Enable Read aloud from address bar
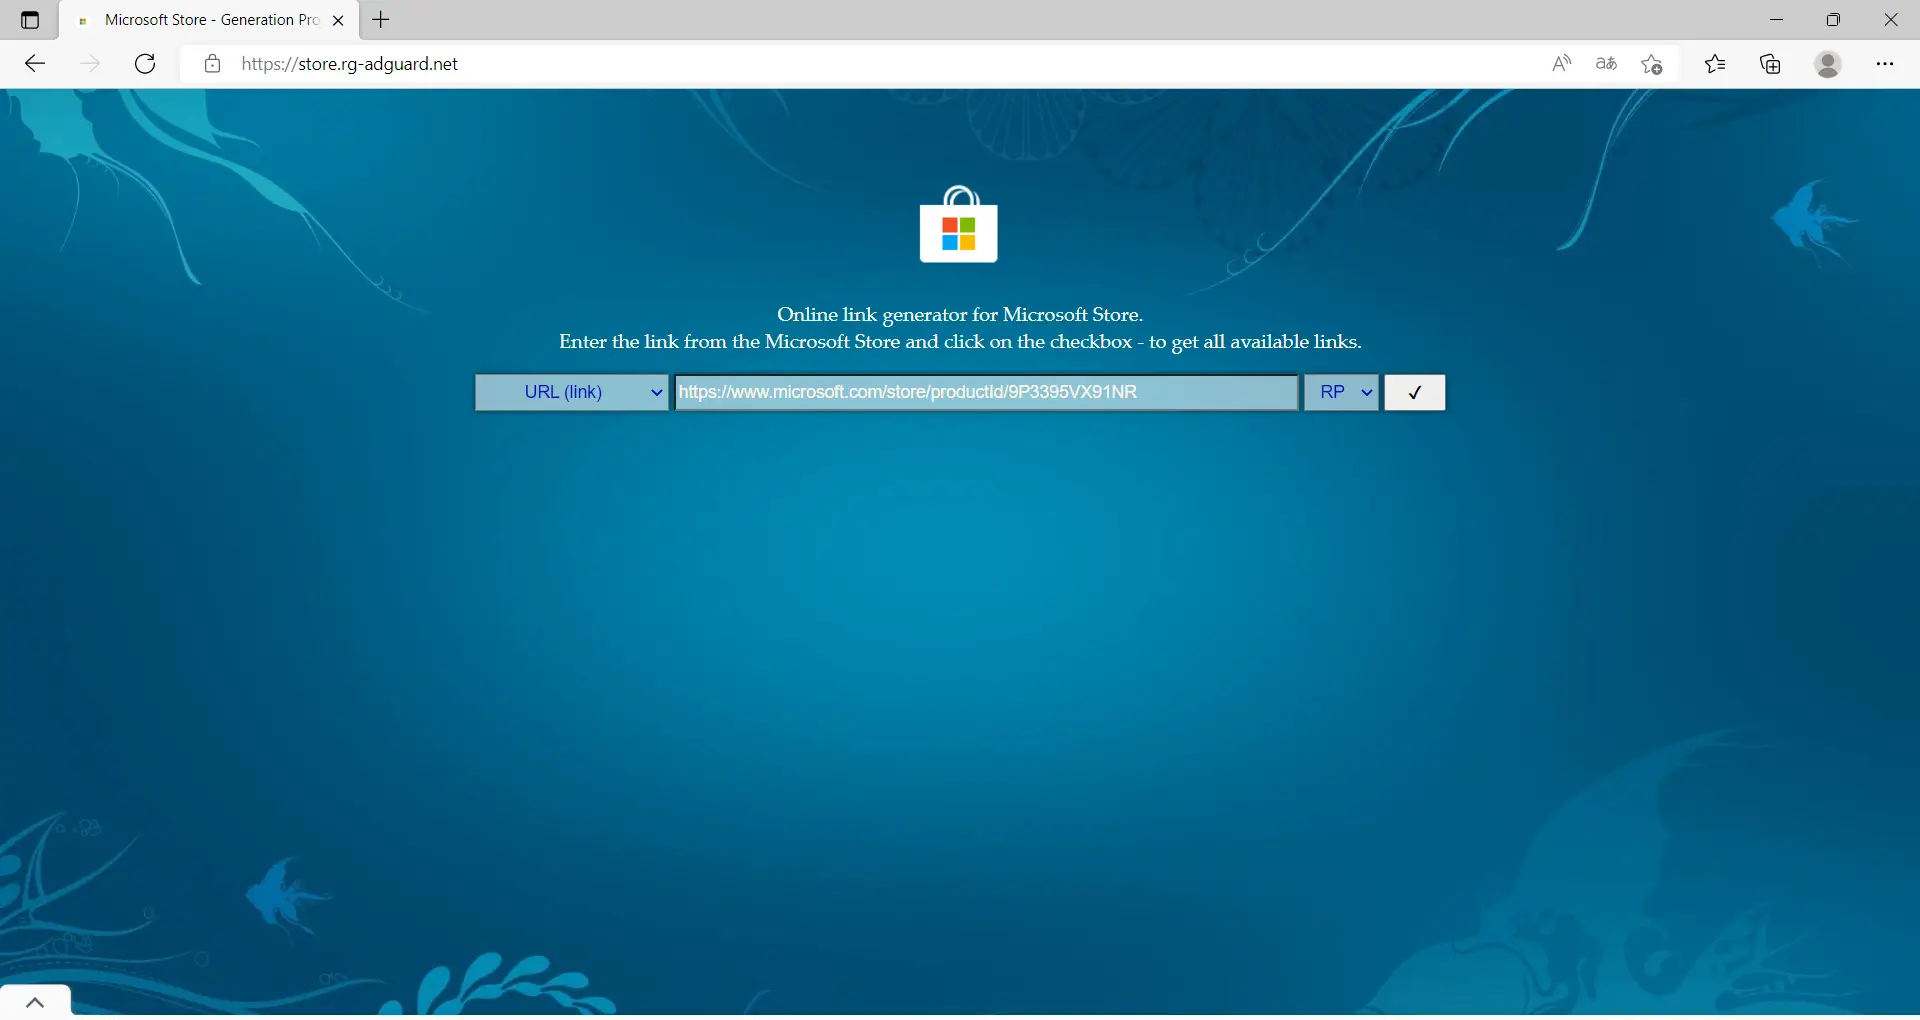The width and height of the screenshot is (1920, 1020). [1561, 64]
